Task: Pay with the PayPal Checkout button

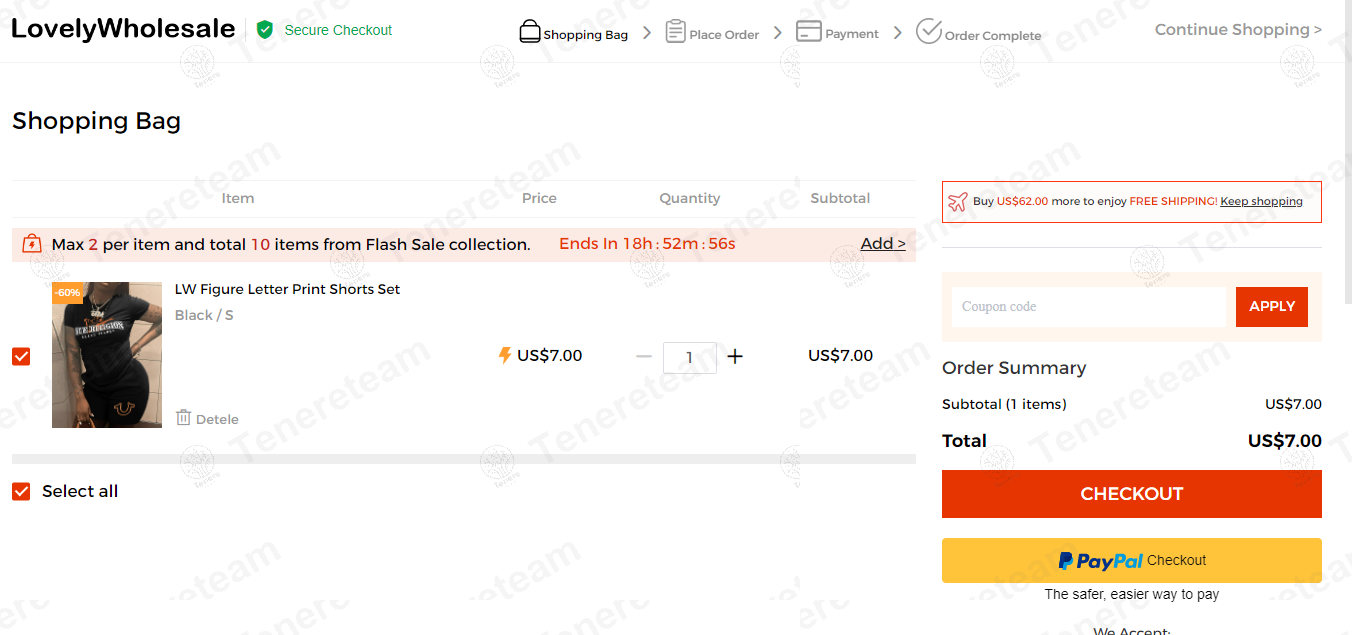Action: (x=1132, y=561)
